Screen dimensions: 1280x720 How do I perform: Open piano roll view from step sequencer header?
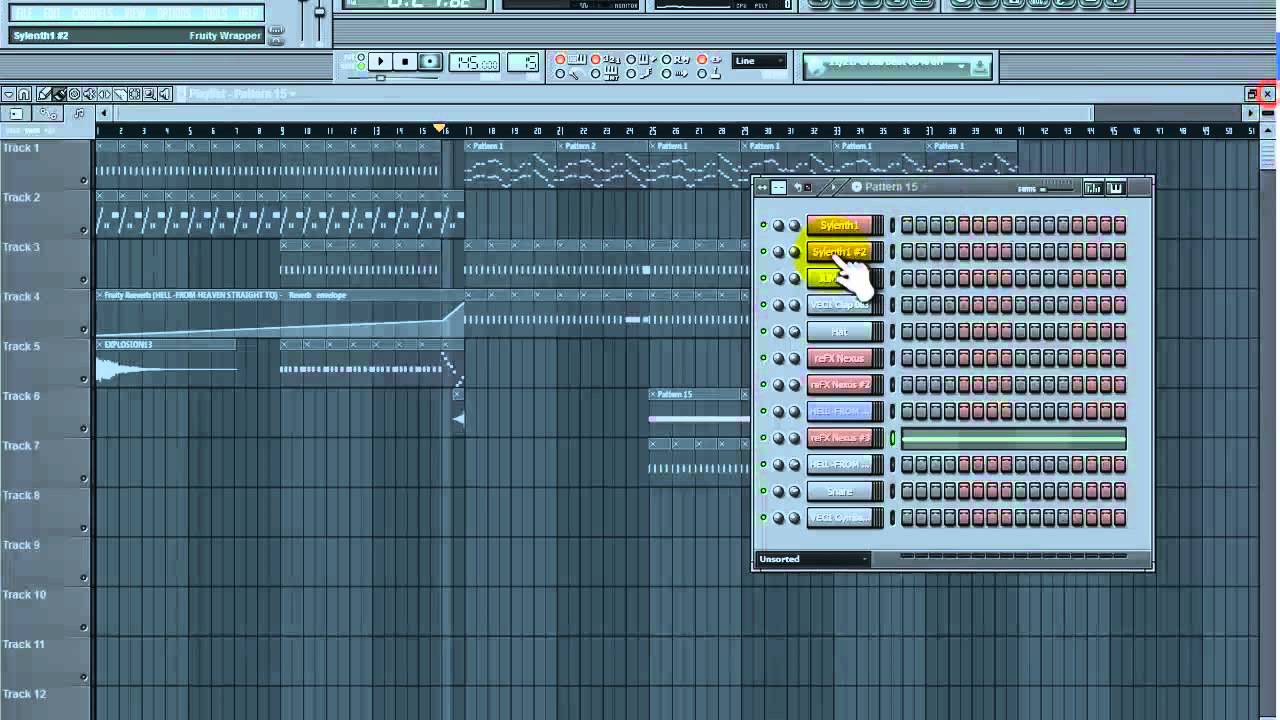pos(1115,188)
